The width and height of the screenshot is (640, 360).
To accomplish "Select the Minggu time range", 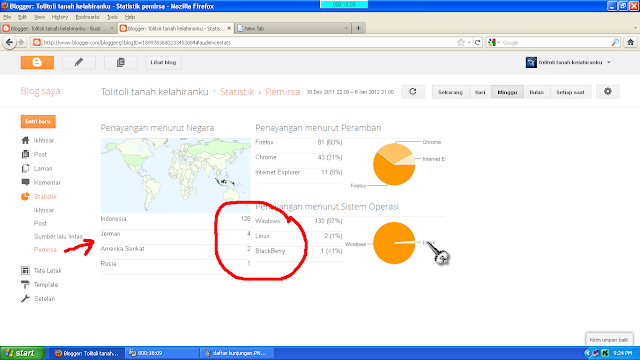I will point(507,92).
